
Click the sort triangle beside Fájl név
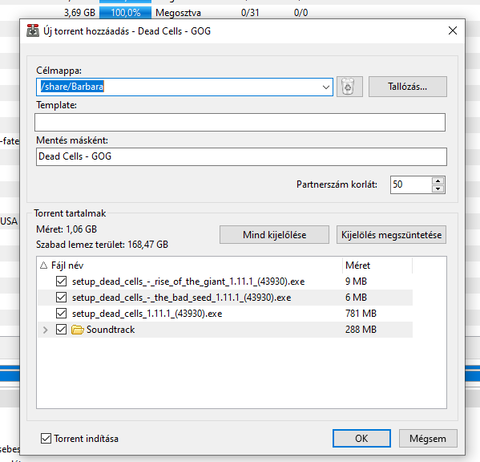coord(44,265)
